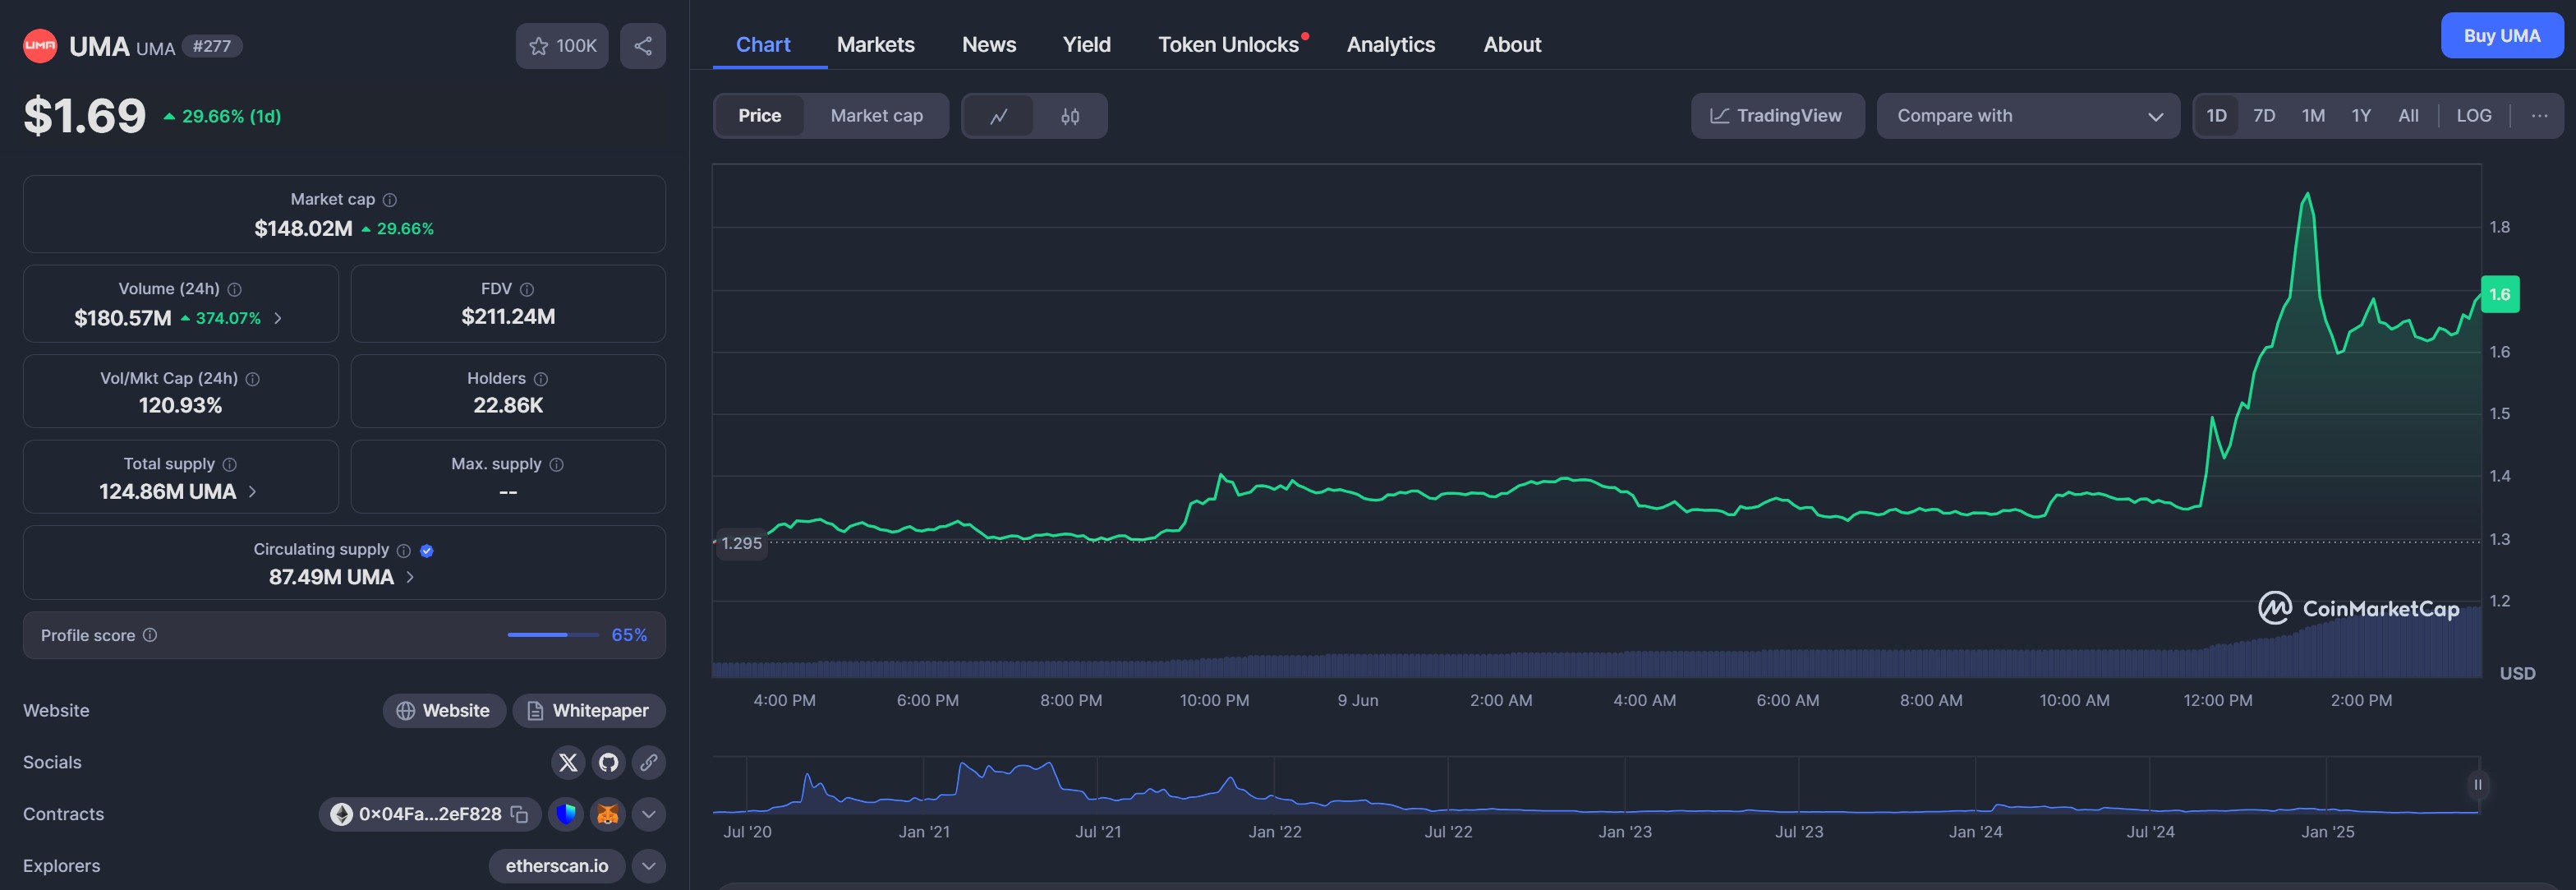This screenshot has height=890, width=2576.
Task: Click the 1.6 current price tag
Action: tap(2500, 294)
